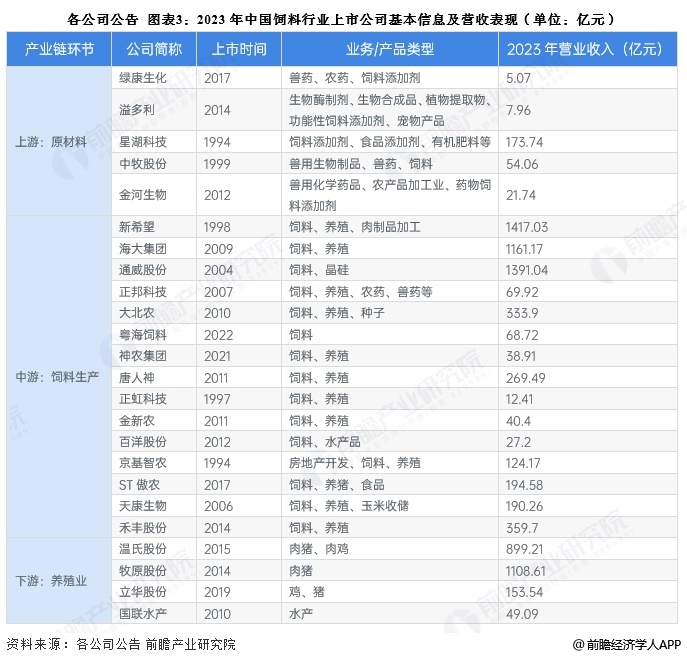
Task: Click company name 天康生物
Action: 143,506
